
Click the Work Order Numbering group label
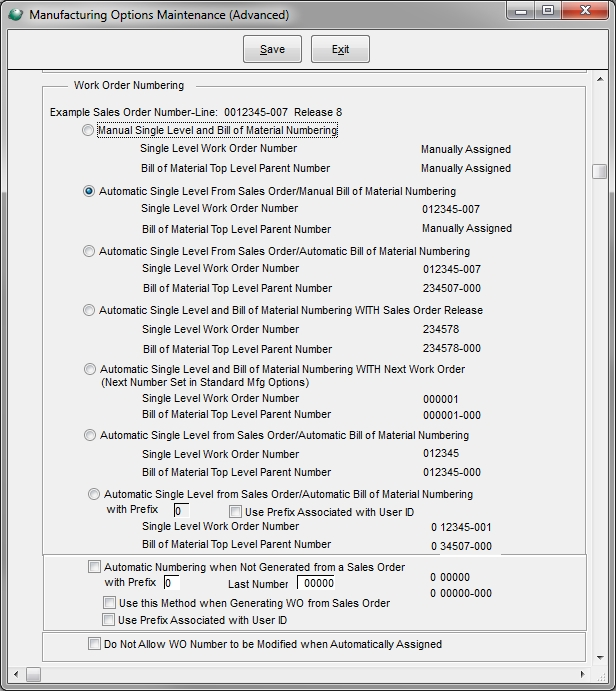click(x=129, y=85)
